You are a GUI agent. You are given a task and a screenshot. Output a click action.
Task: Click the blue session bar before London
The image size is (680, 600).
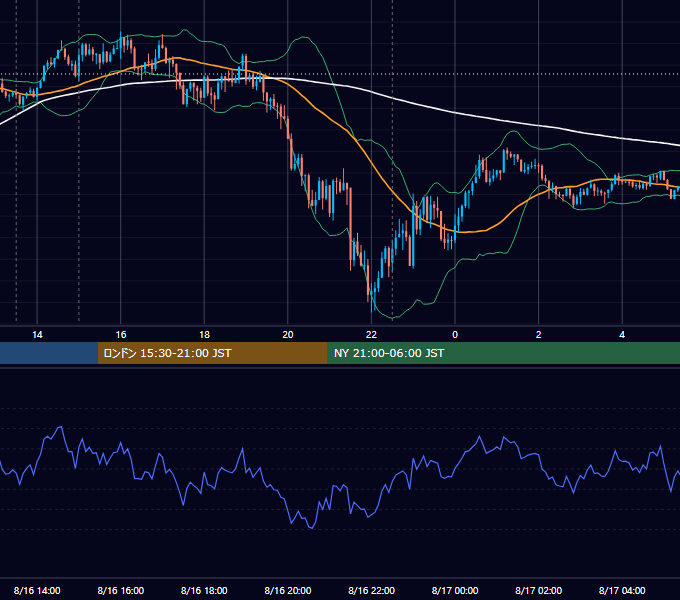click(49, 353)
